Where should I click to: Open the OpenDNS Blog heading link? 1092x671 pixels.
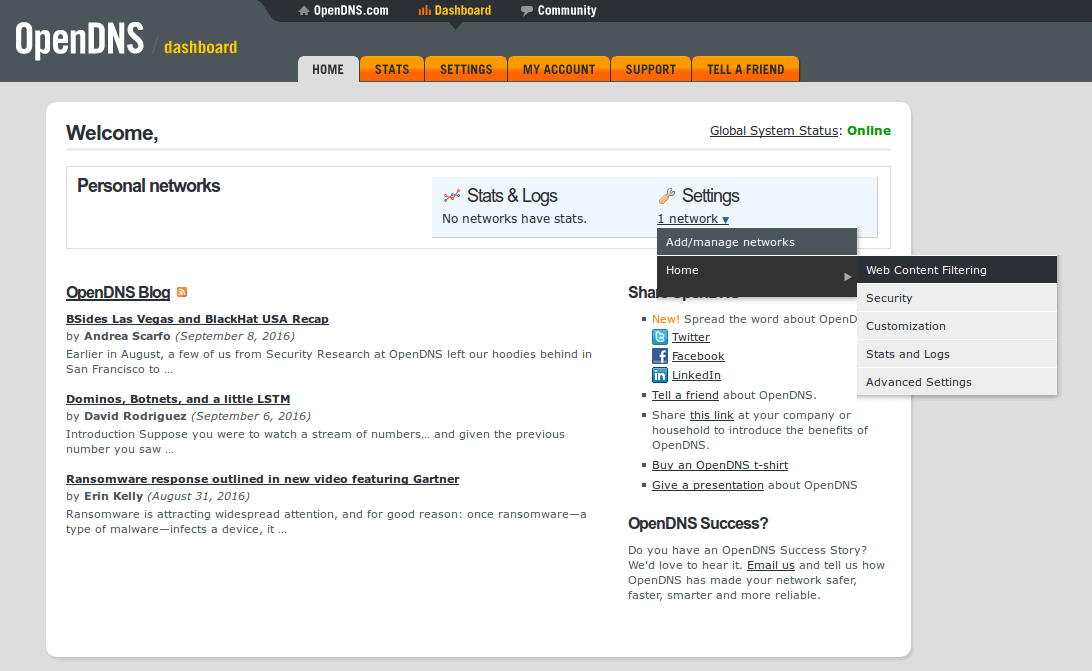pos(118,293)
